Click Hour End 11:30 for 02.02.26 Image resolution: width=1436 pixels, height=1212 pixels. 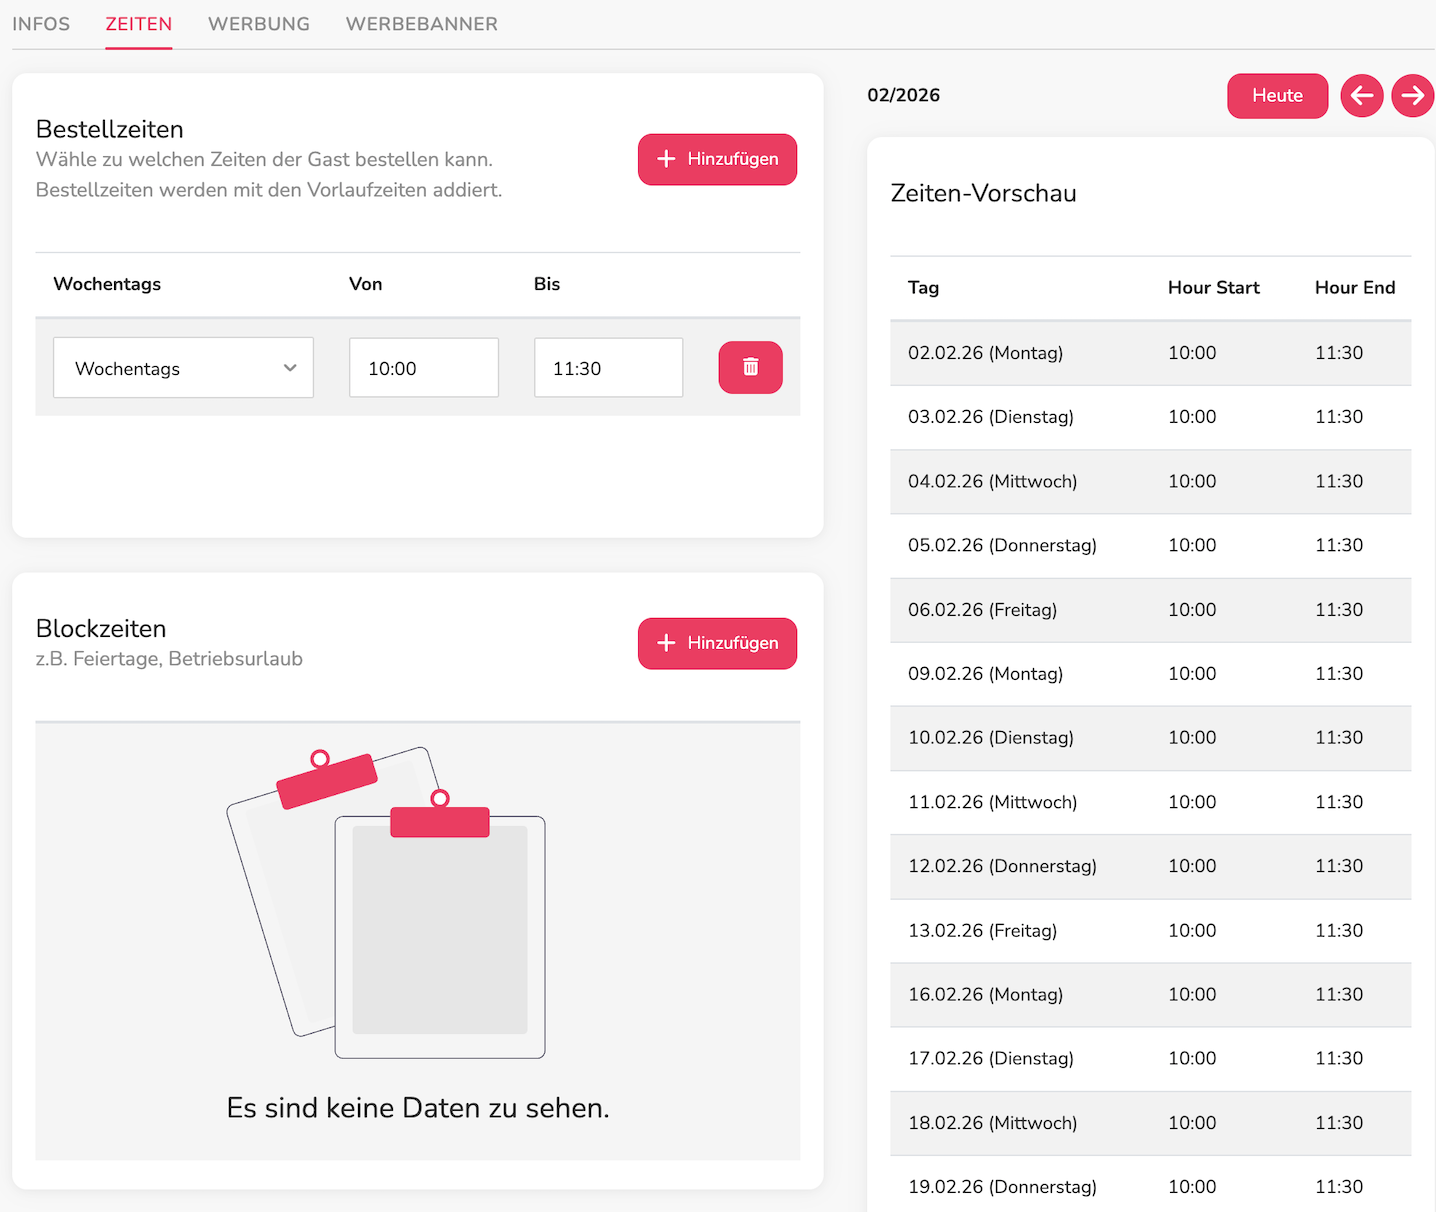coord(1339,353)
